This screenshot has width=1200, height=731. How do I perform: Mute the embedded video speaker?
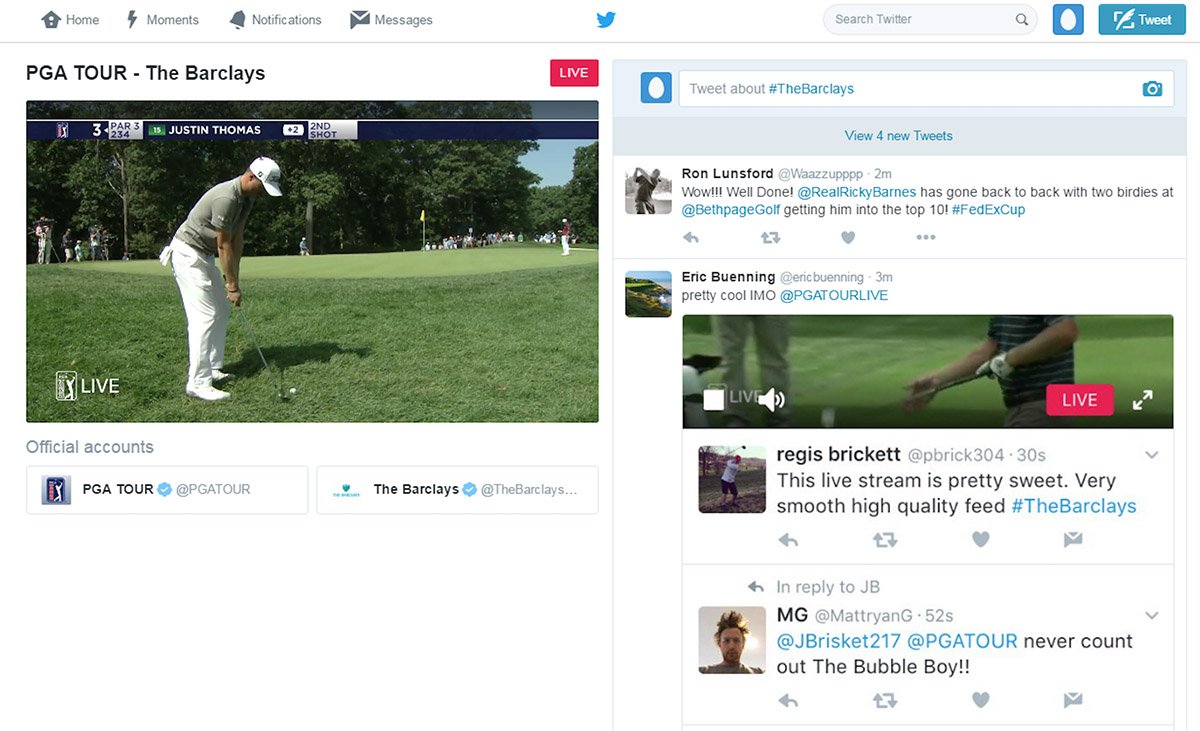click(771, 401)
